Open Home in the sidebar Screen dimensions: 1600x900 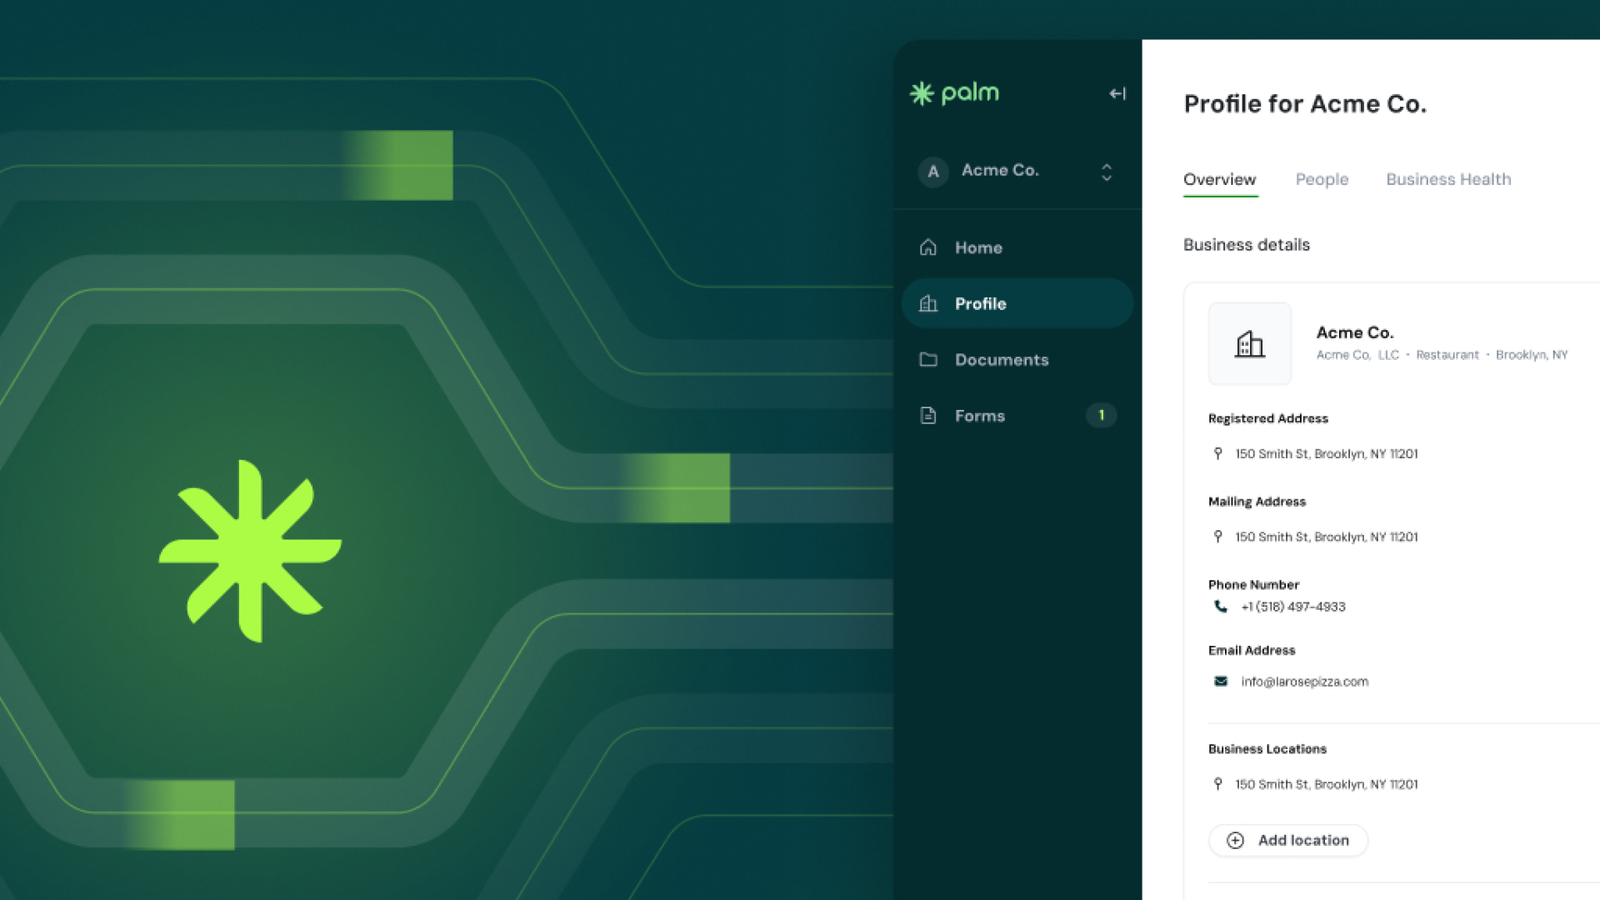click(x=978, y=248)
